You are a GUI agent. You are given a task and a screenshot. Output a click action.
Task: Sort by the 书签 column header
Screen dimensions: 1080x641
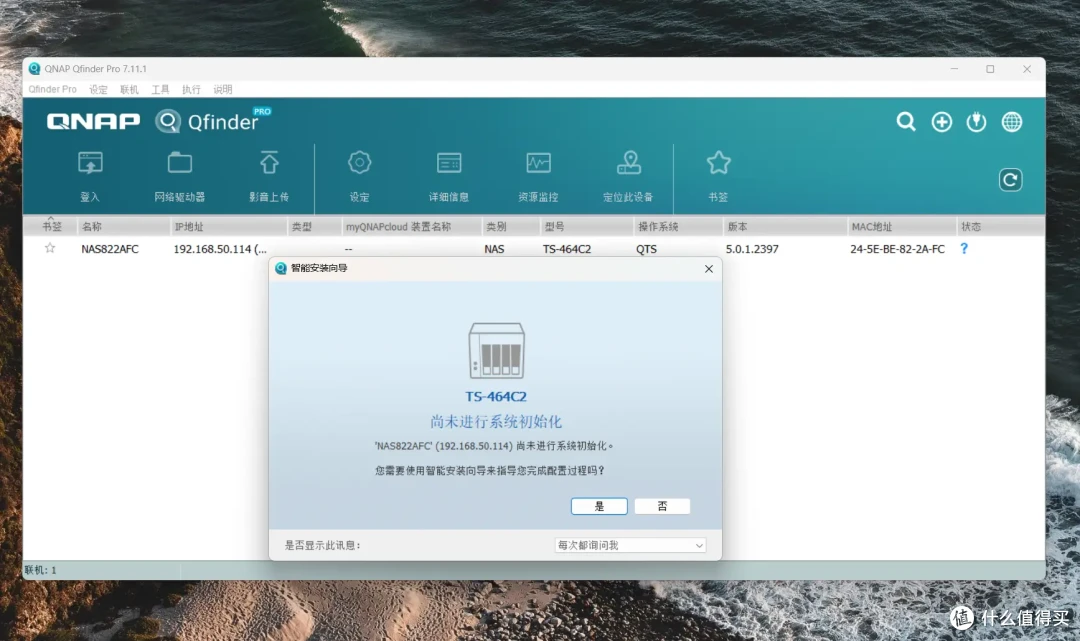tap(51, 227)
